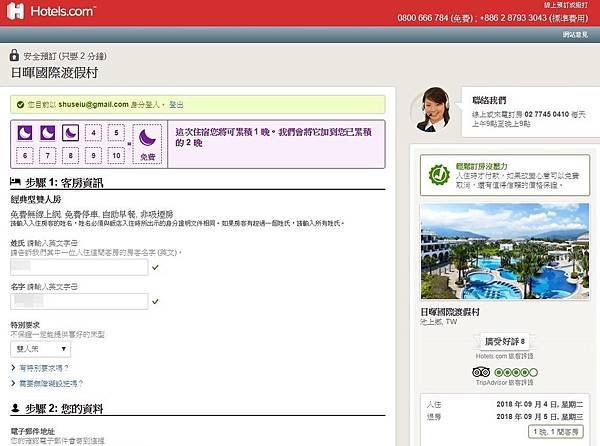Click reward night slot number 8
The image size is (600, 446).
(x=70, y=156)
